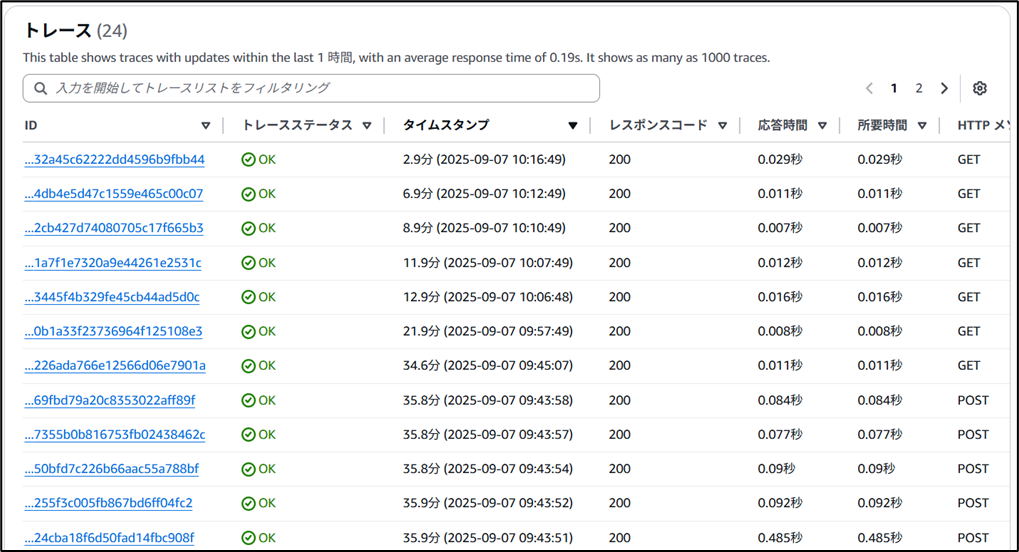The image size is (1019, 552).
Task: Click the HTTP メソッド column header
Action: (985, 126)
